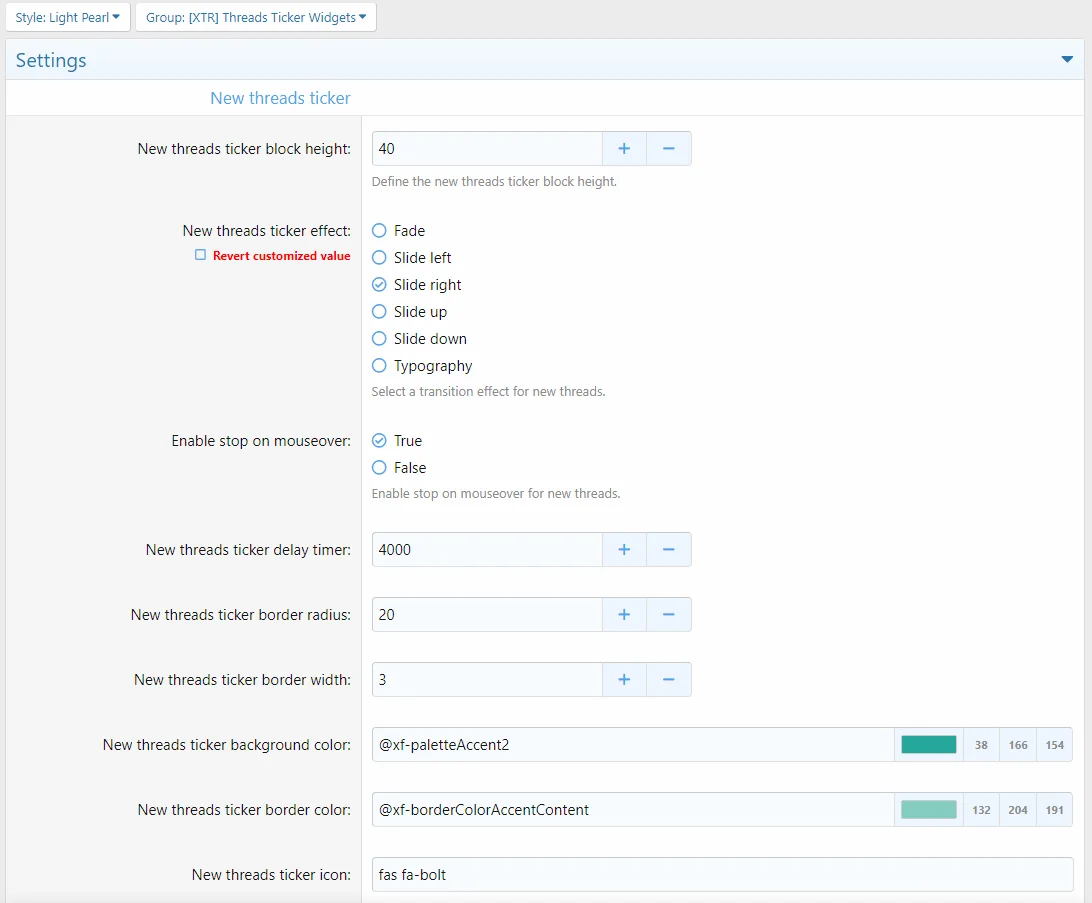This screenshot has height=903, width=1092.
Task: Increase ticker border width value
Action: [x=624, y=680]
